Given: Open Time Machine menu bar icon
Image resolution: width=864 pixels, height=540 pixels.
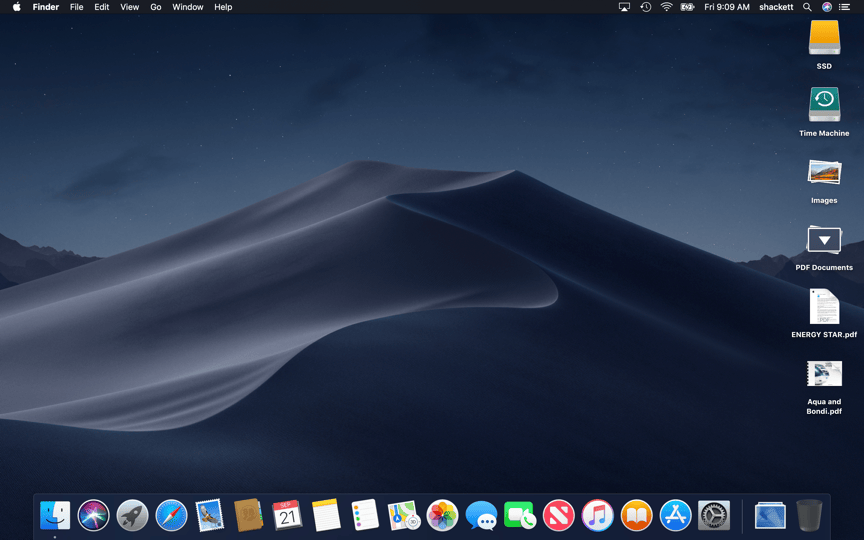Looking at the screenshot, I should (646, 7).
